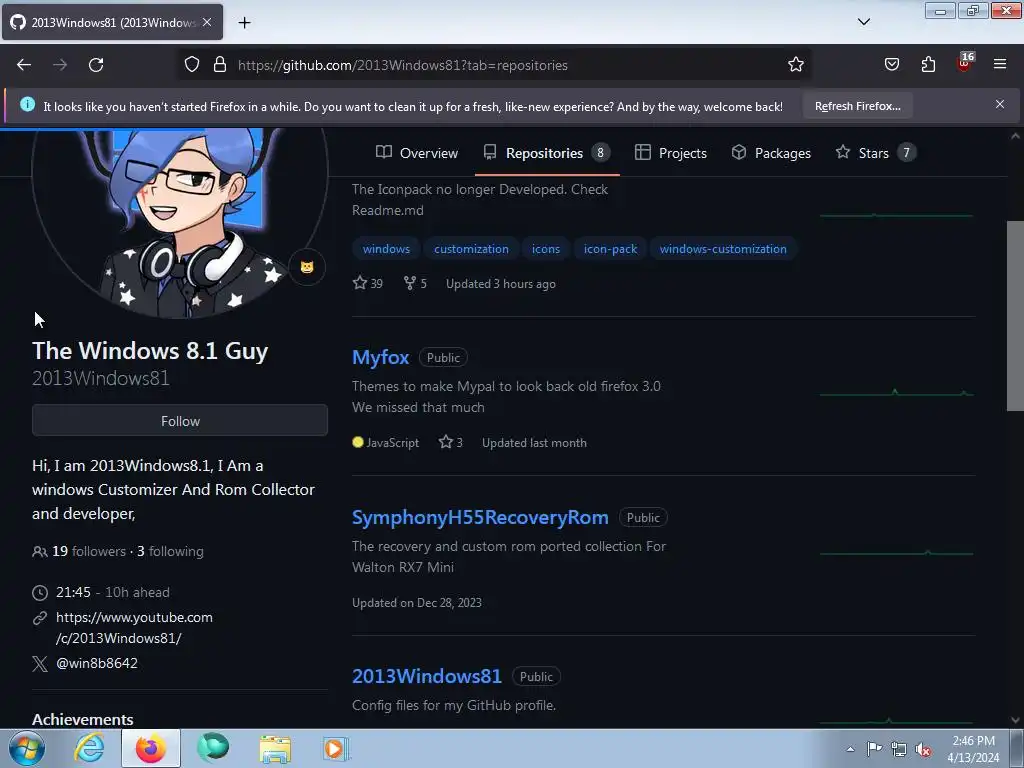Launch Windows Media Player from taskbar
Screen dimensions: 1024x768
pyautogui.click(x=336, y=748)
